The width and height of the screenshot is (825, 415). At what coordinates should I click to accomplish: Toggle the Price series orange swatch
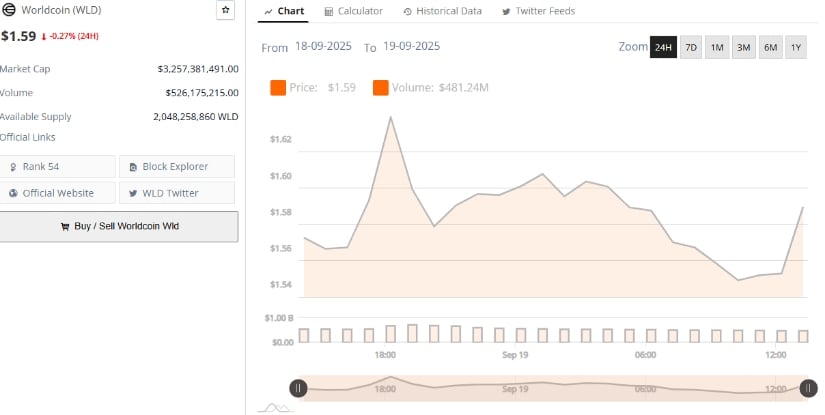tap(278, 88)
